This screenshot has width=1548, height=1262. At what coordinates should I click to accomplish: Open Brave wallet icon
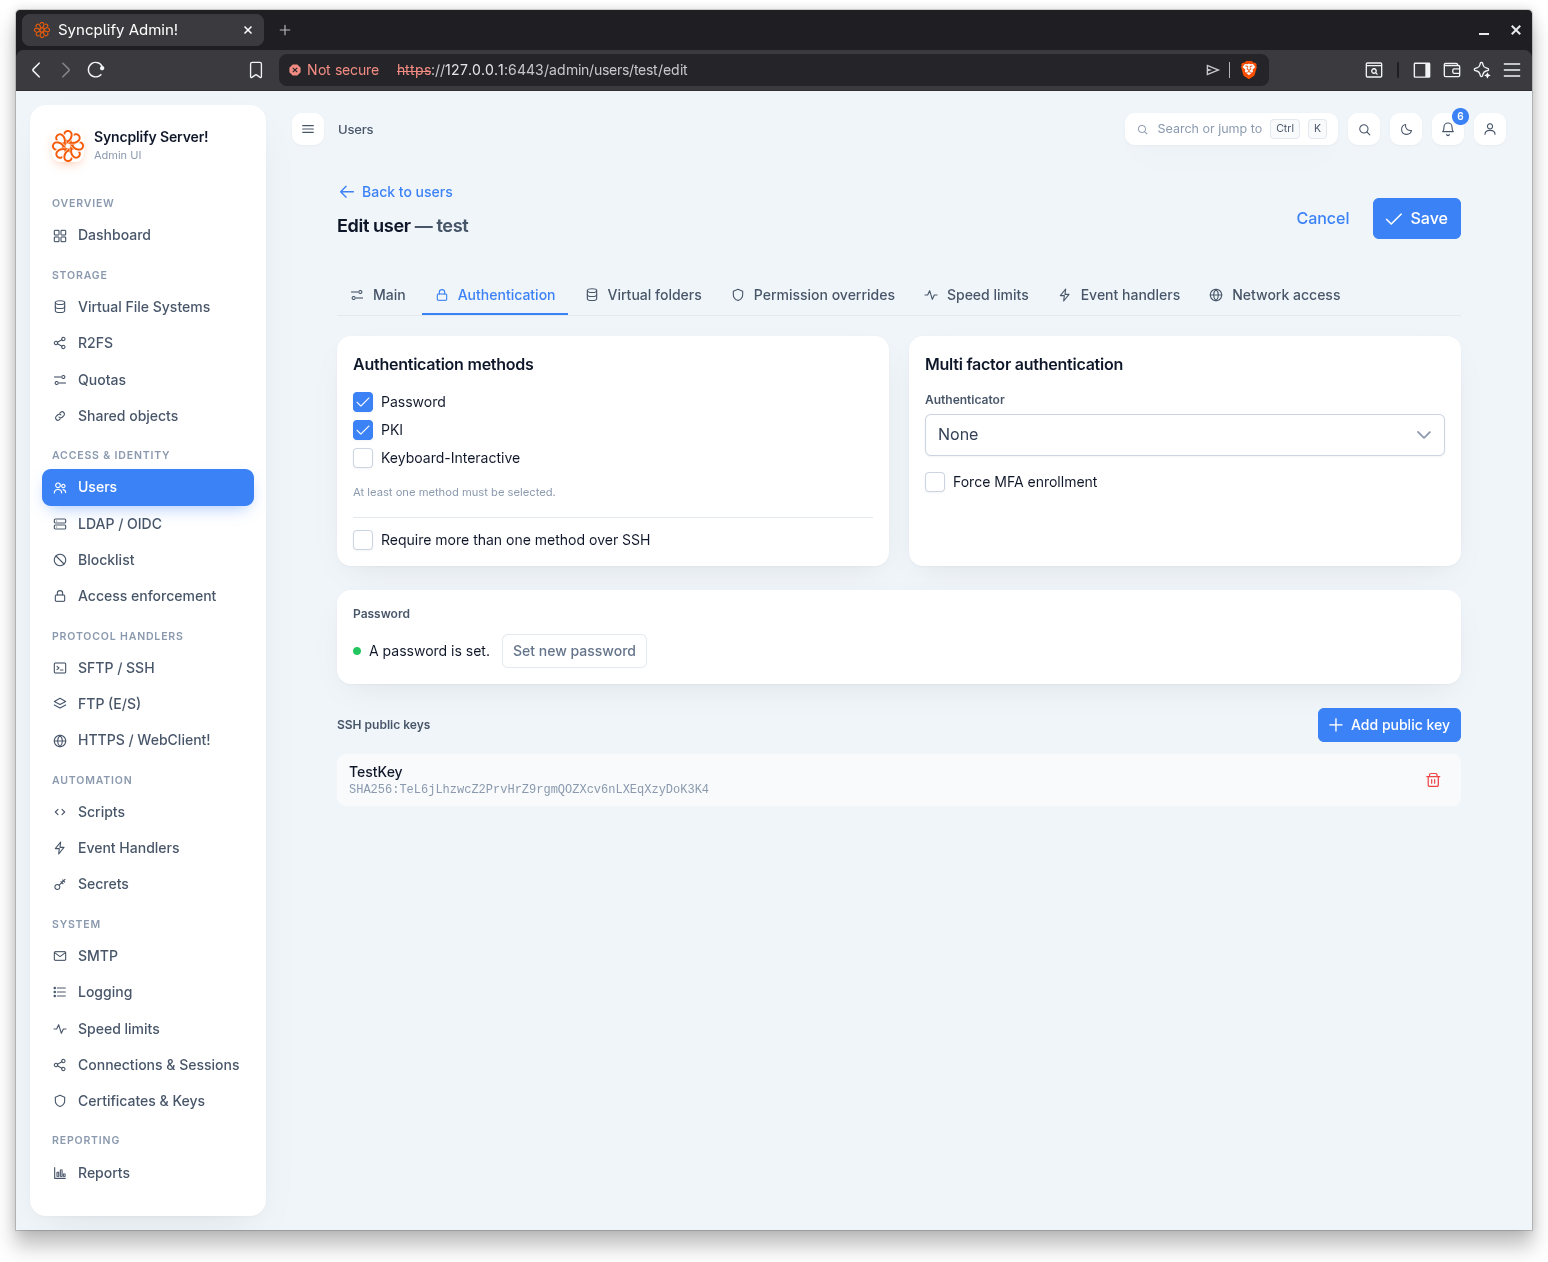tap(1452, 70)
